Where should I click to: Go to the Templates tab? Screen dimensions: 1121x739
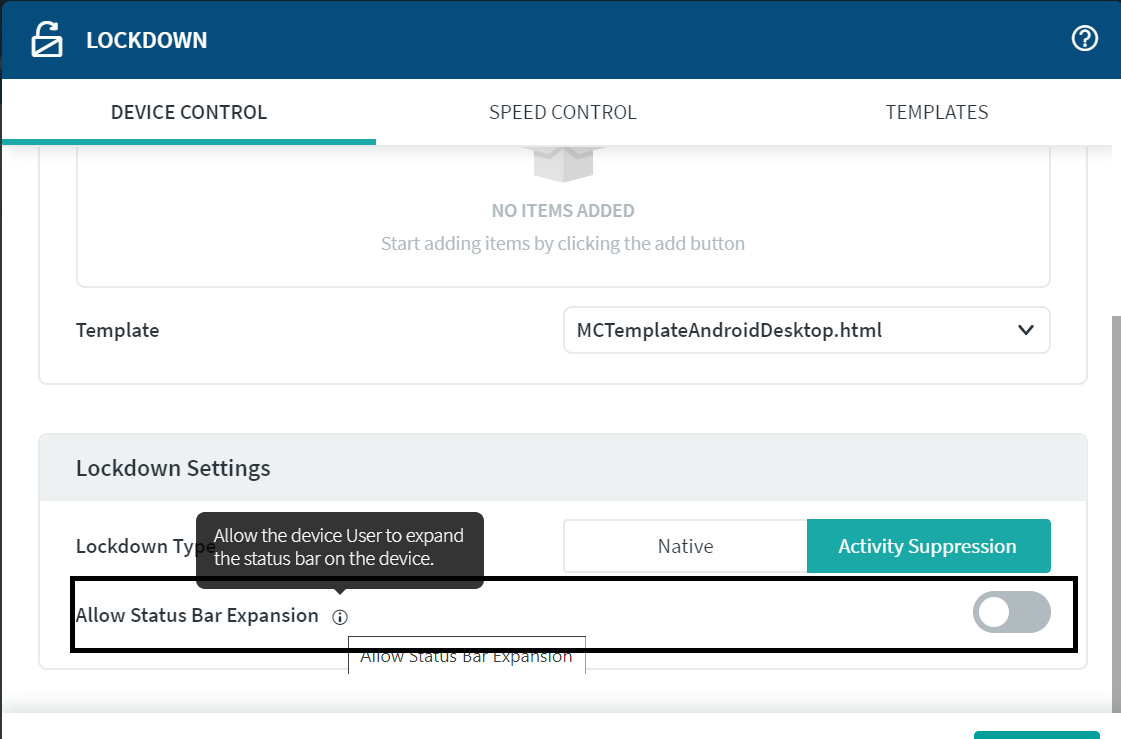[x=936, y=112]
